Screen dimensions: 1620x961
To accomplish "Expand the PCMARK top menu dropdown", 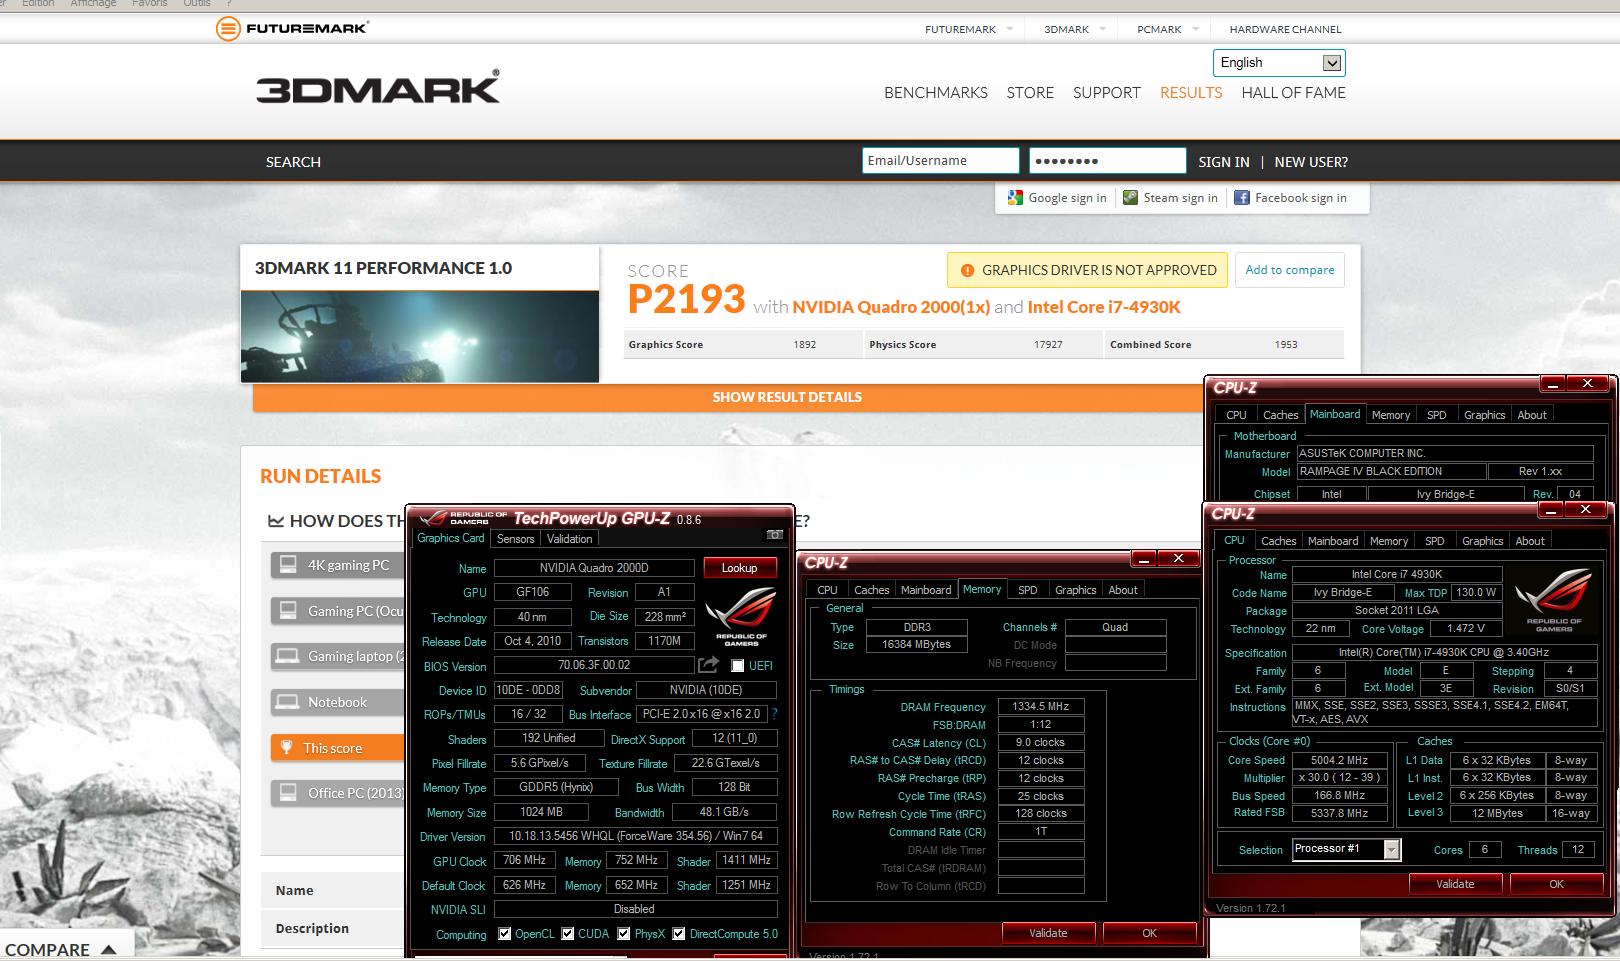I will point(1196,29).
